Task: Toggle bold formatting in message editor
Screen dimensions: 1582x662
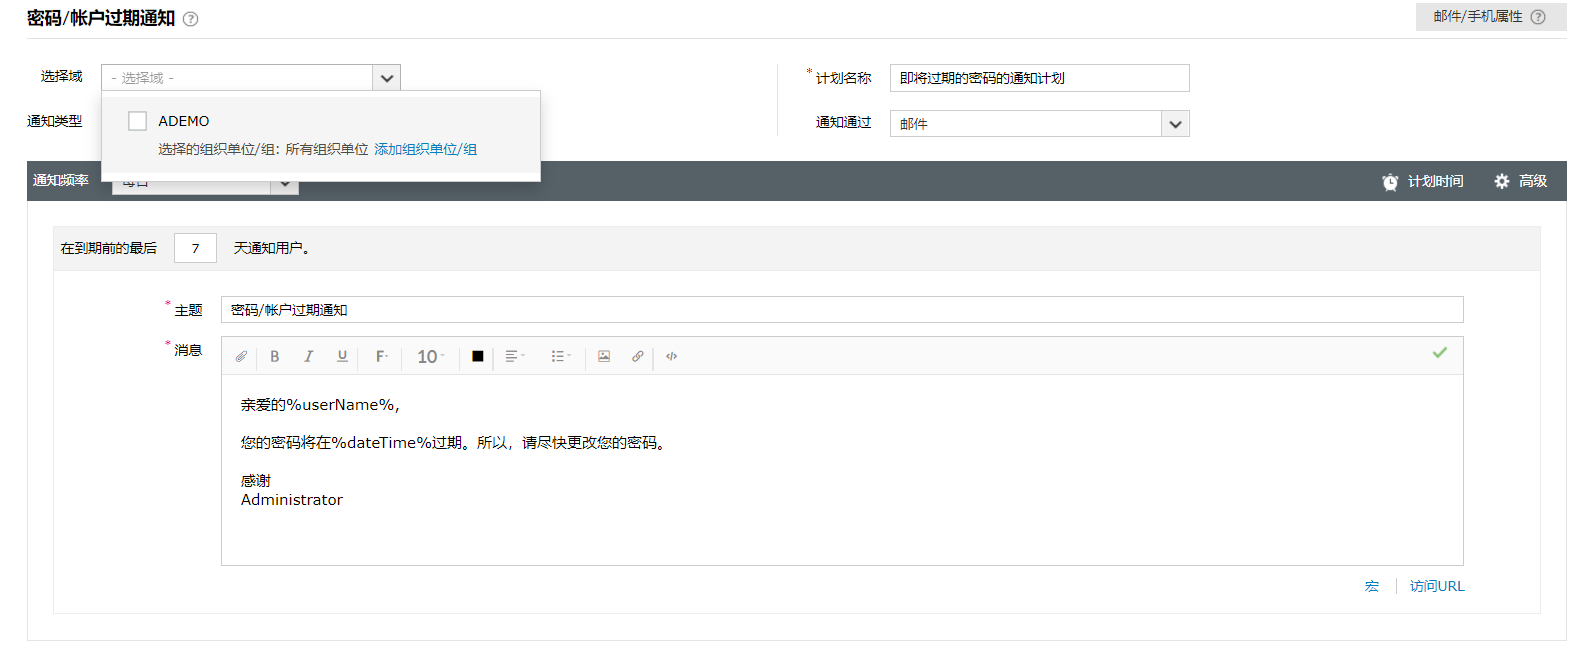Action: tap(275, 357)
